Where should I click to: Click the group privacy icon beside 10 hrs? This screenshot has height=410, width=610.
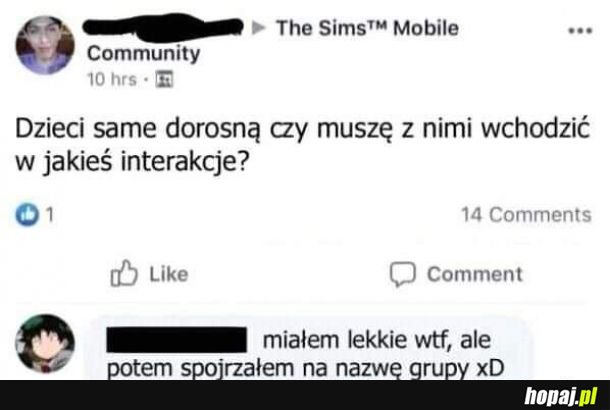(x=164, y=79)
